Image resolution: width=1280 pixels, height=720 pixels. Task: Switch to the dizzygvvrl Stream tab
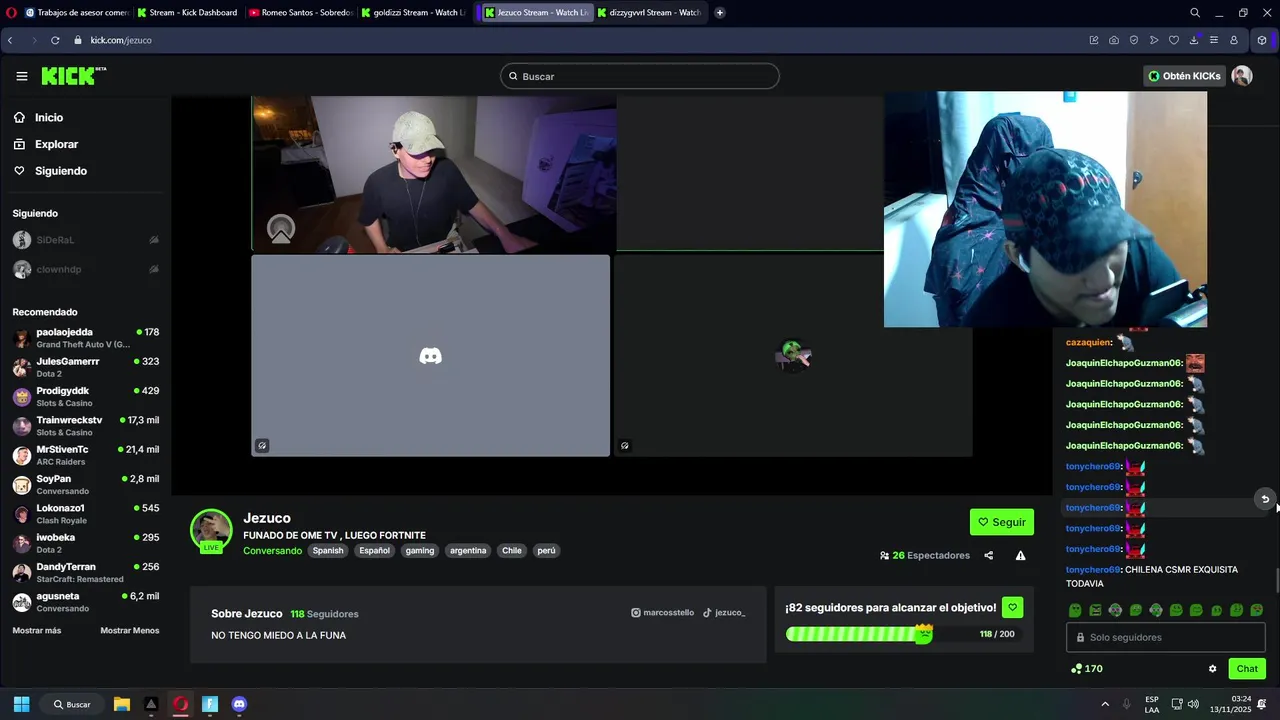pyautogui.click(x=650, y=13)
